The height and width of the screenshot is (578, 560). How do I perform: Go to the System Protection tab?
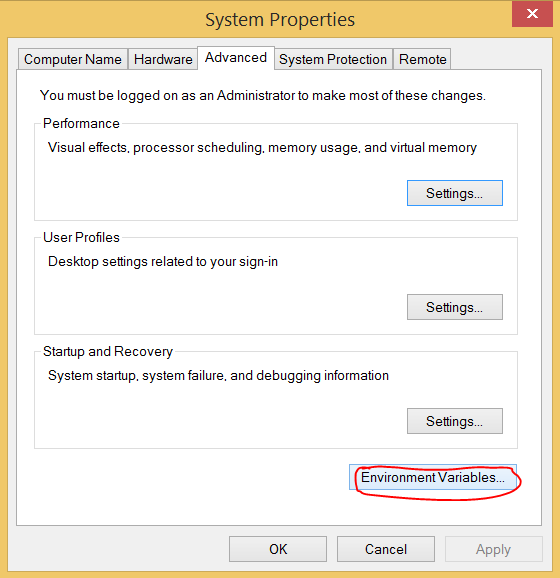coord(333,59)
